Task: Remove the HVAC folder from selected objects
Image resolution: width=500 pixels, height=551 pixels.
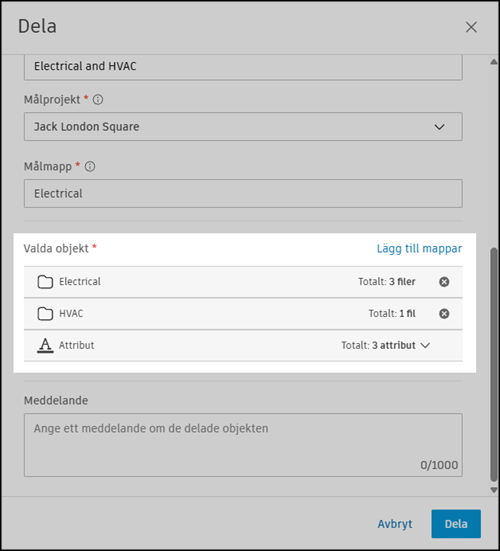Action: click(444, 313)
